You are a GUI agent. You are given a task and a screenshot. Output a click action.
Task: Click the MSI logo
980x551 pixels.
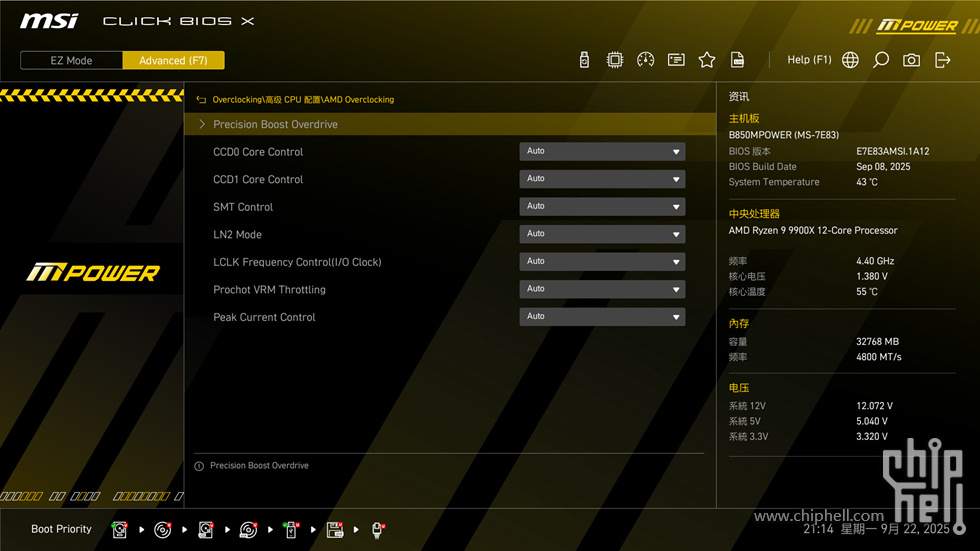(x=49, y=21)
